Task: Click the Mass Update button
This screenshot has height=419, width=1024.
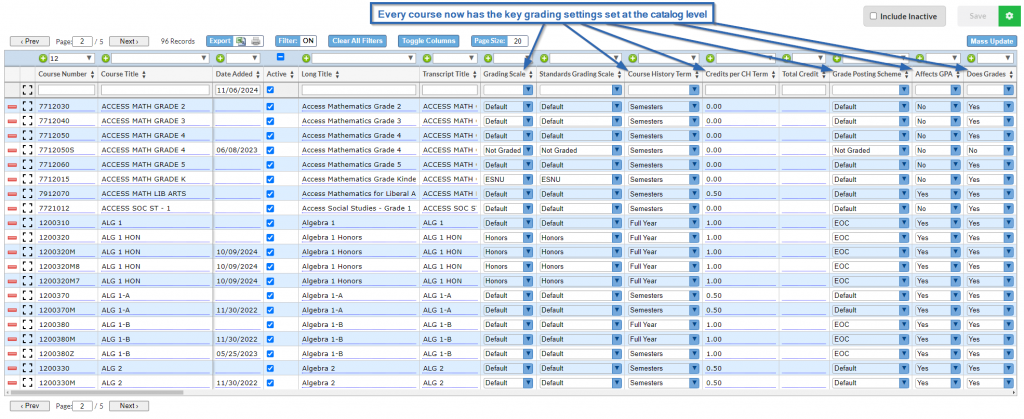Action: [x=991, y=41]
